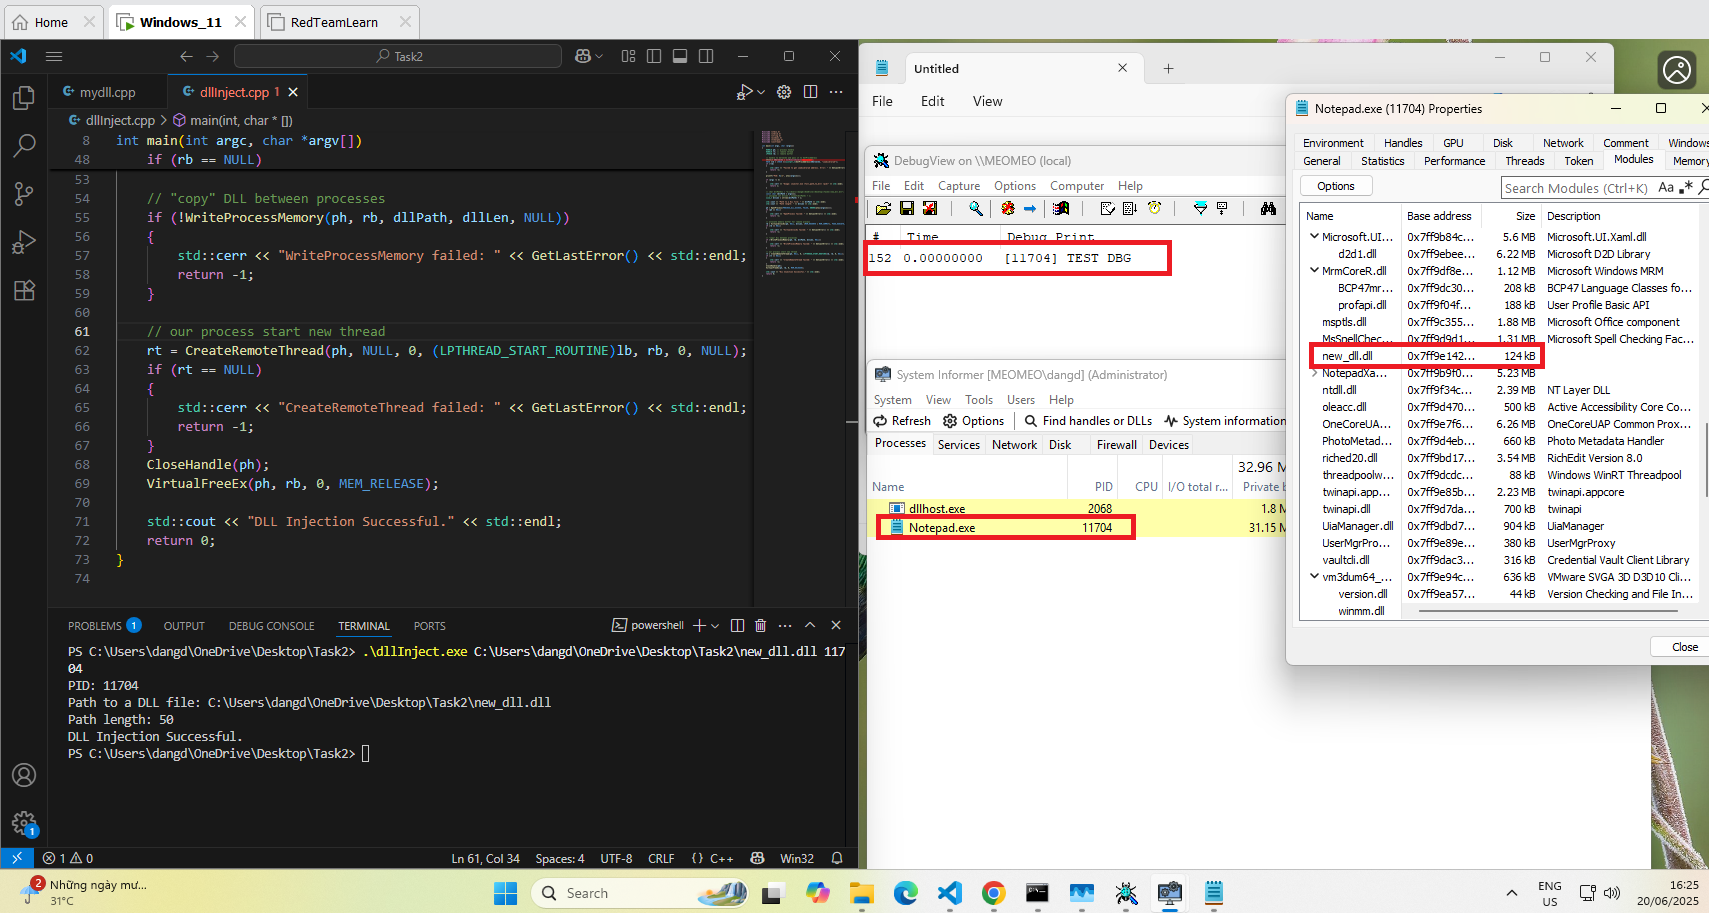The image size is (1709, 913).
Task: Collapse the vm3dum64 module tree node
Action: coord(1314,577)
